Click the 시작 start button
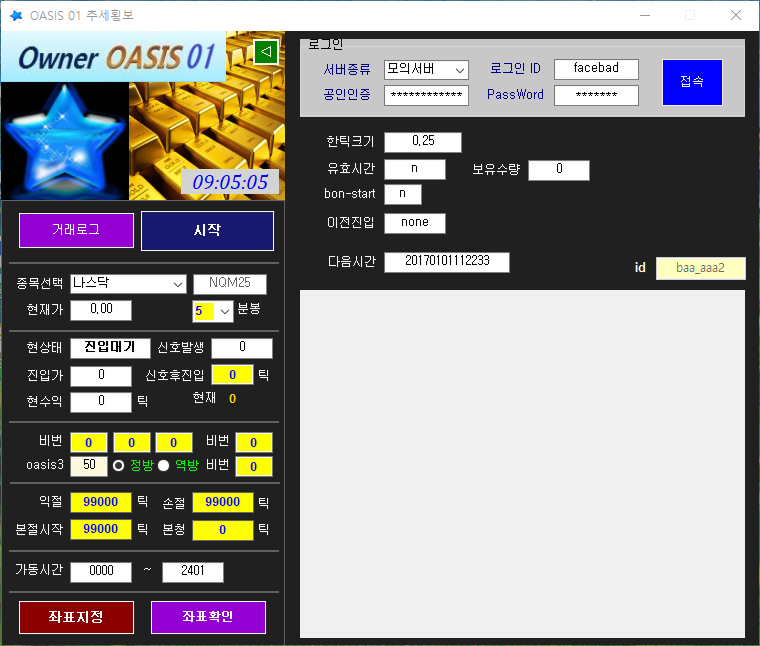 pyautogui.click(x=207, y=231)
